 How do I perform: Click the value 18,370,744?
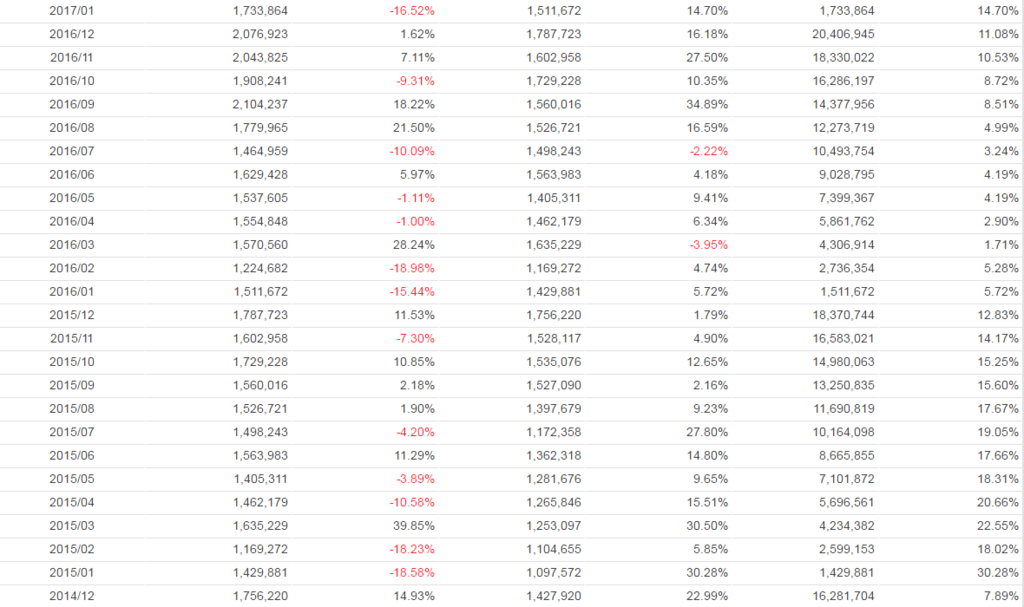point(839,315)
